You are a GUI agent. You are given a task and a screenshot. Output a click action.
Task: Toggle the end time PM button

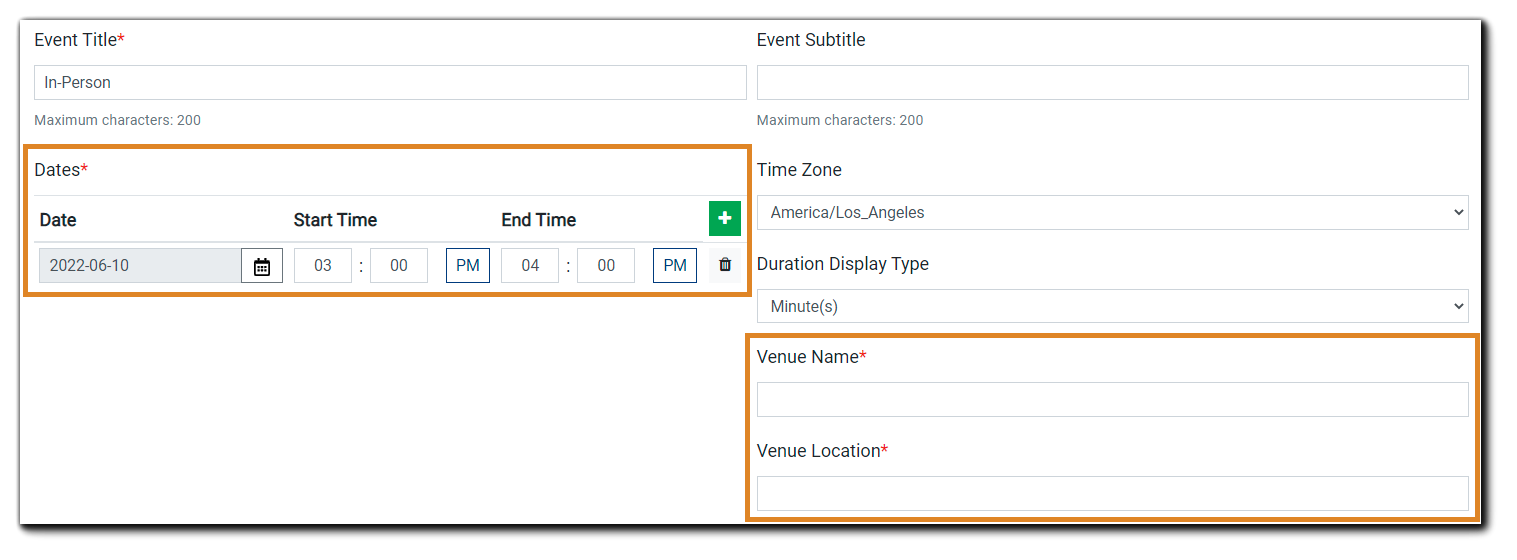675,266
